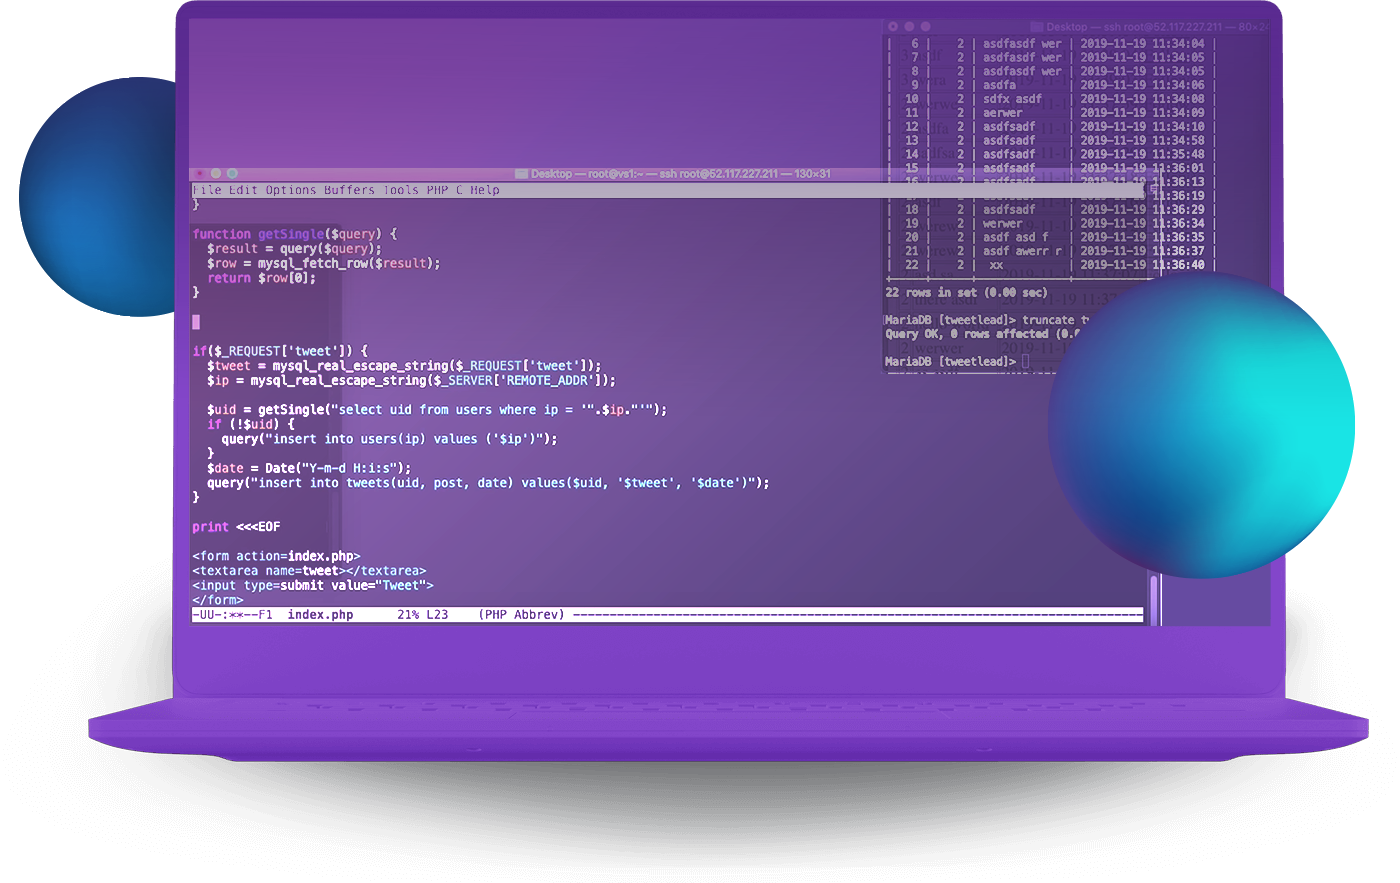Click the folder icon in front window title
The width and height of the screenshot is (1400, 883).
[521, 174]
